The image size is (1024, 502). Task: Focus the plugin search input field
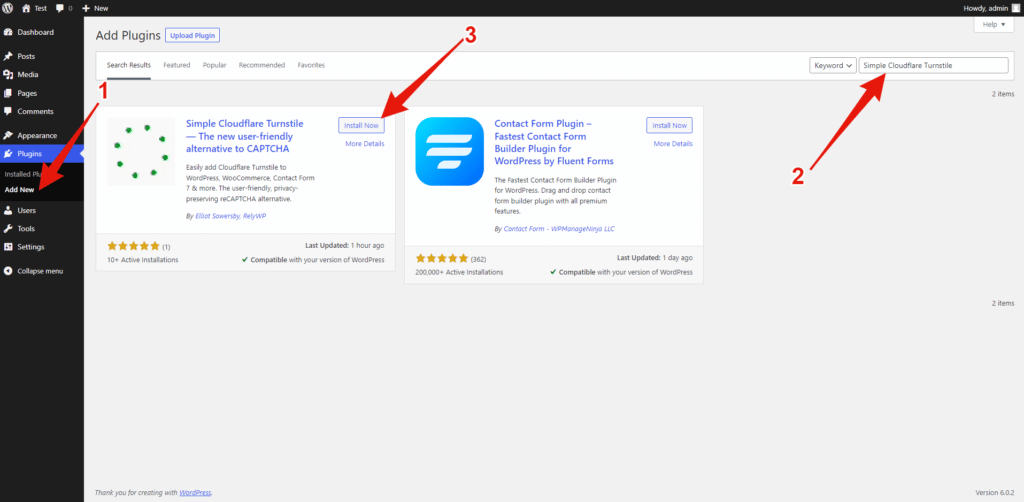(x=934, y=65)
